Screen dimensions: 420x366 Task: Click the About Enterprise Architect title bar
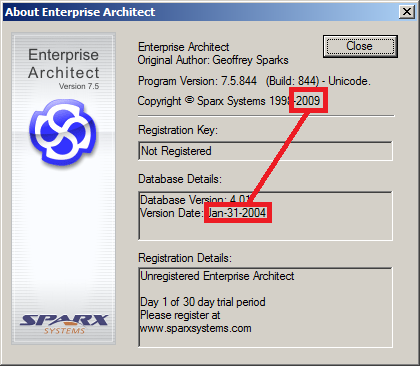pos(201,12)
